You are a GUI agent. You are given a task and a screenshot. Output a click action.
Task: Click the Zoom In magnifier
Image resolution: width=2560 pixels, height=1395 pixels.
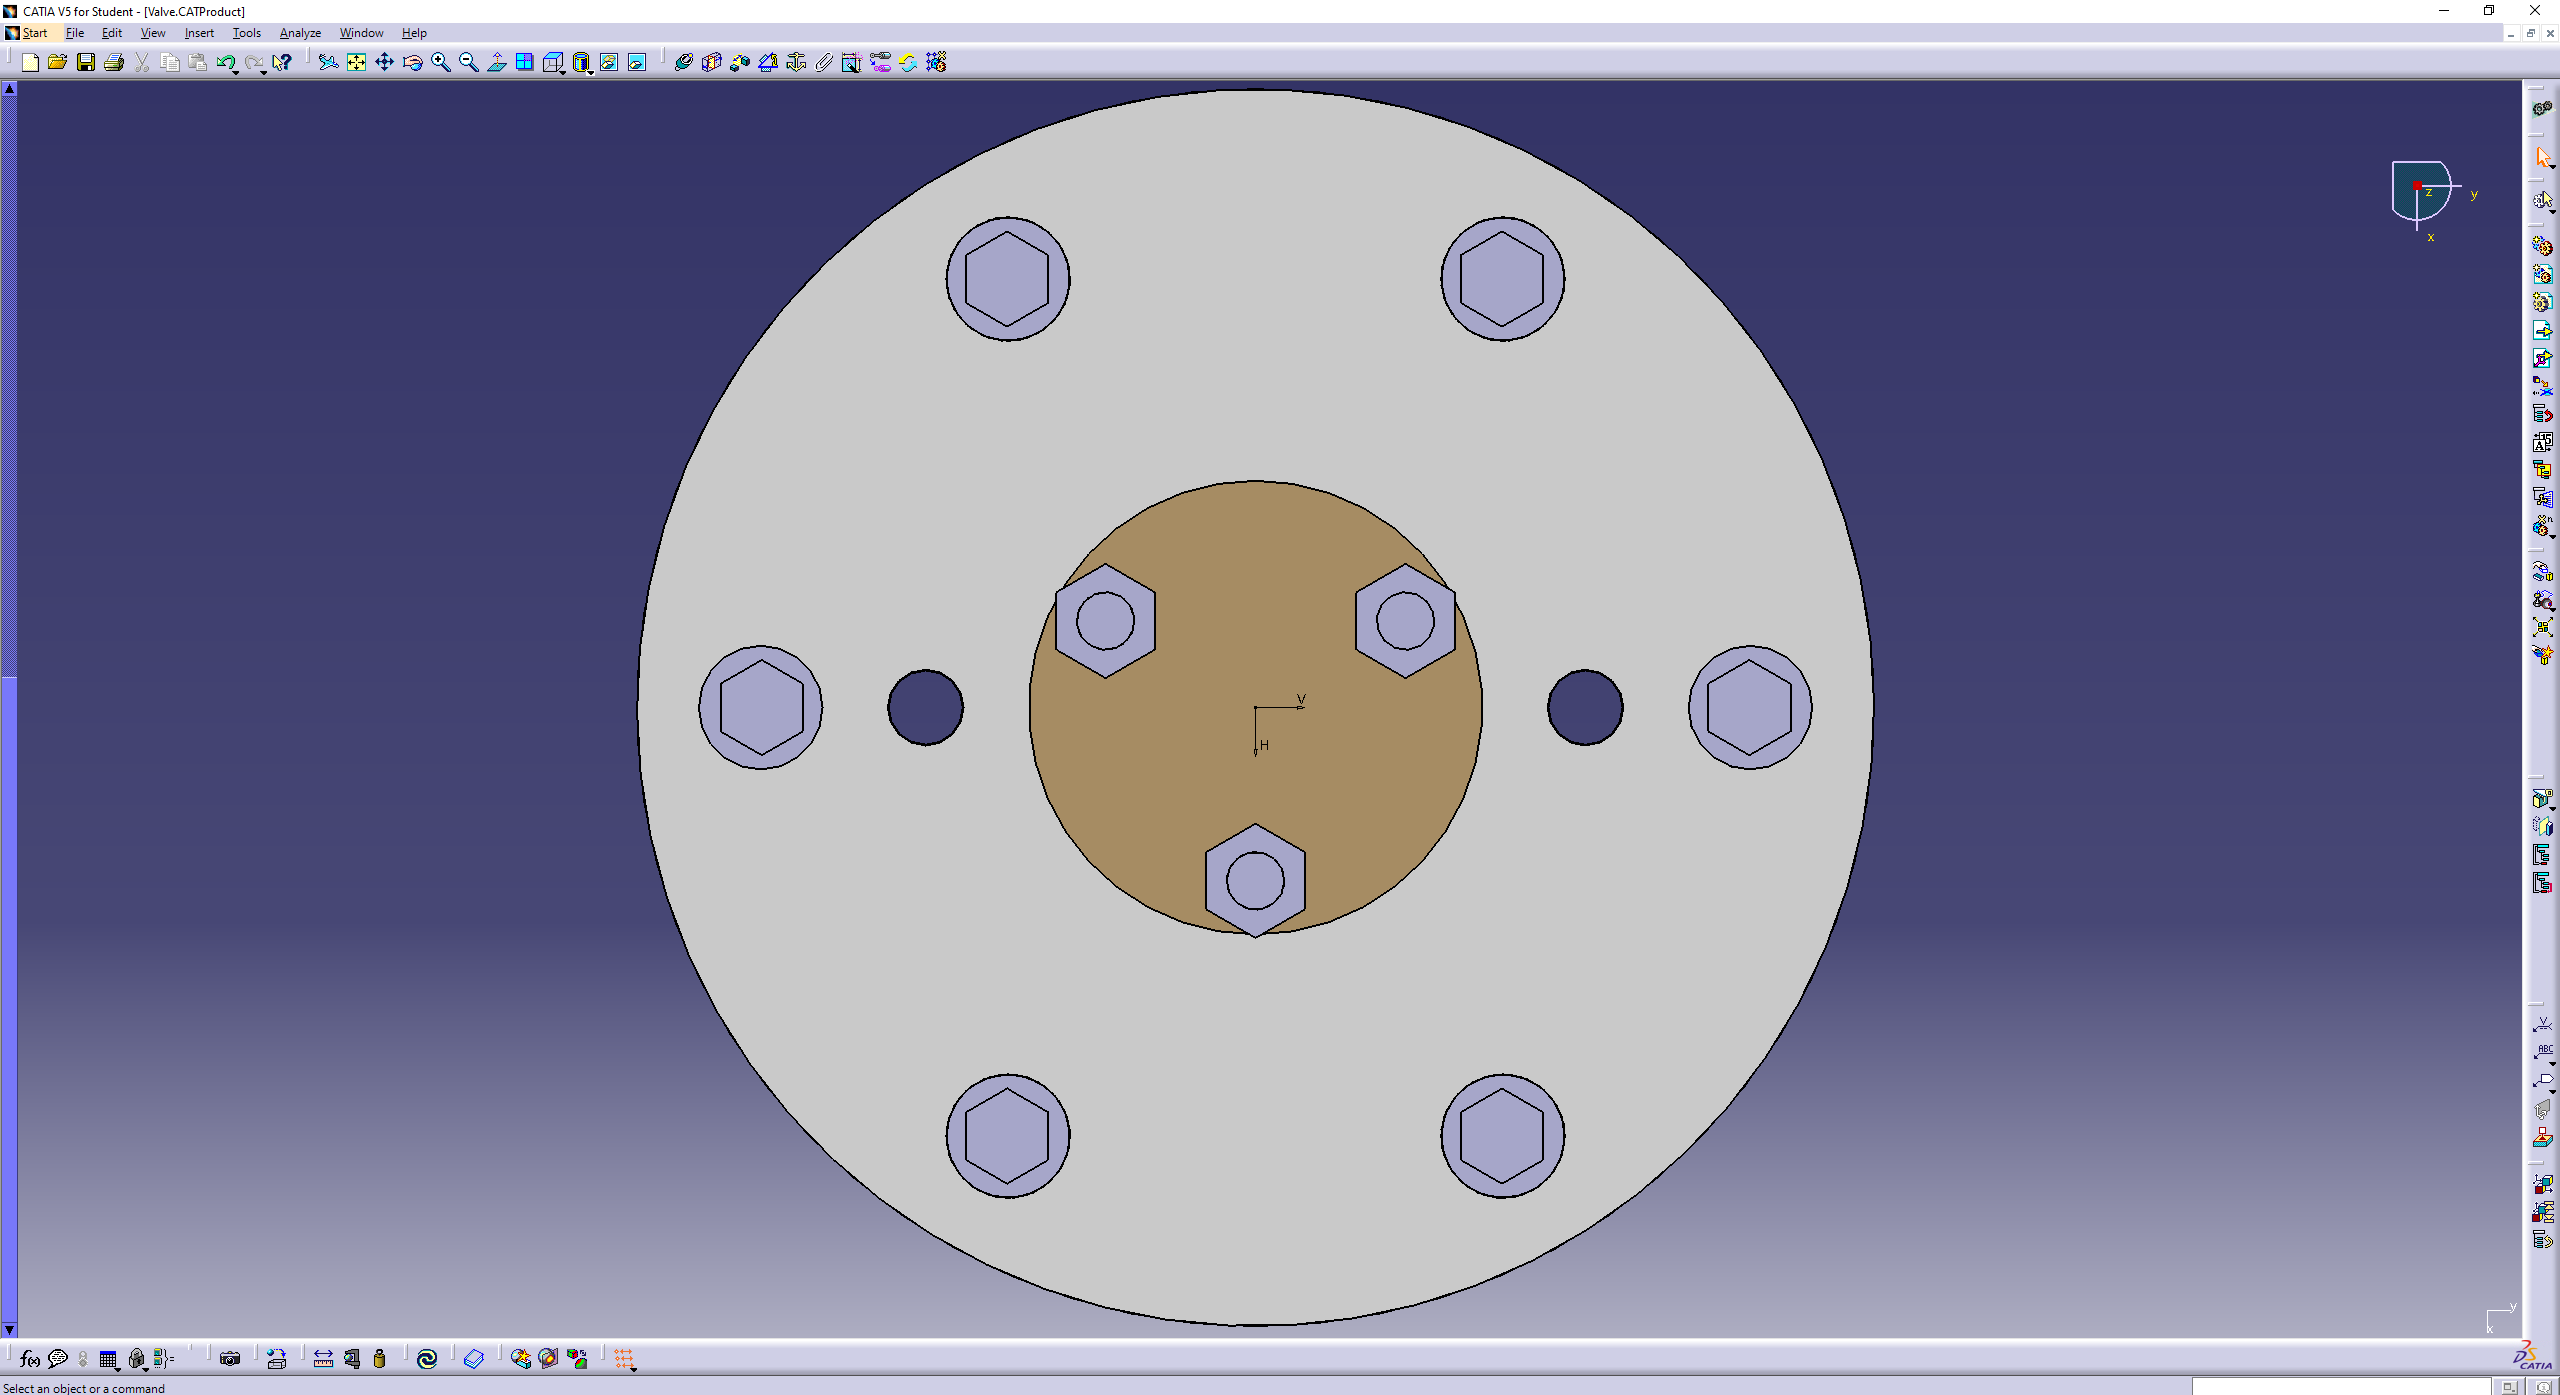click(440, 63)
